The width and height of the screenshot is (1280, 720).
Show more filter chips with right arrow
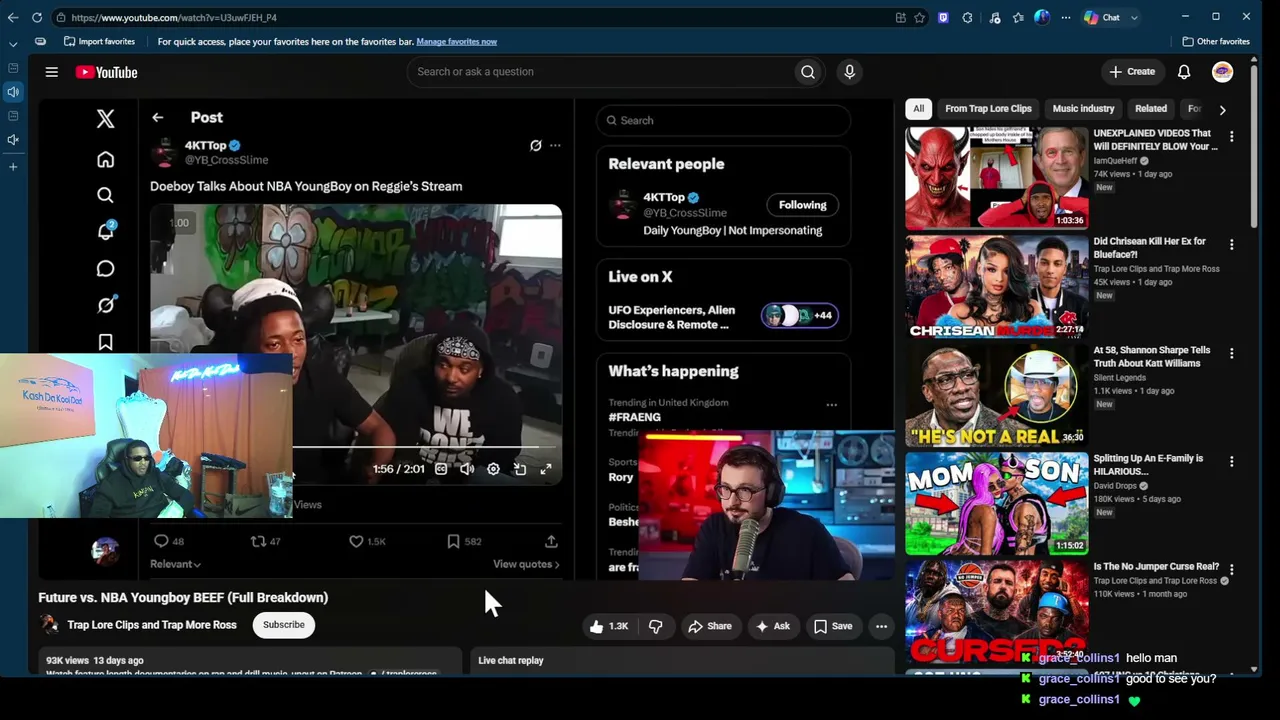pos(1222,109)
